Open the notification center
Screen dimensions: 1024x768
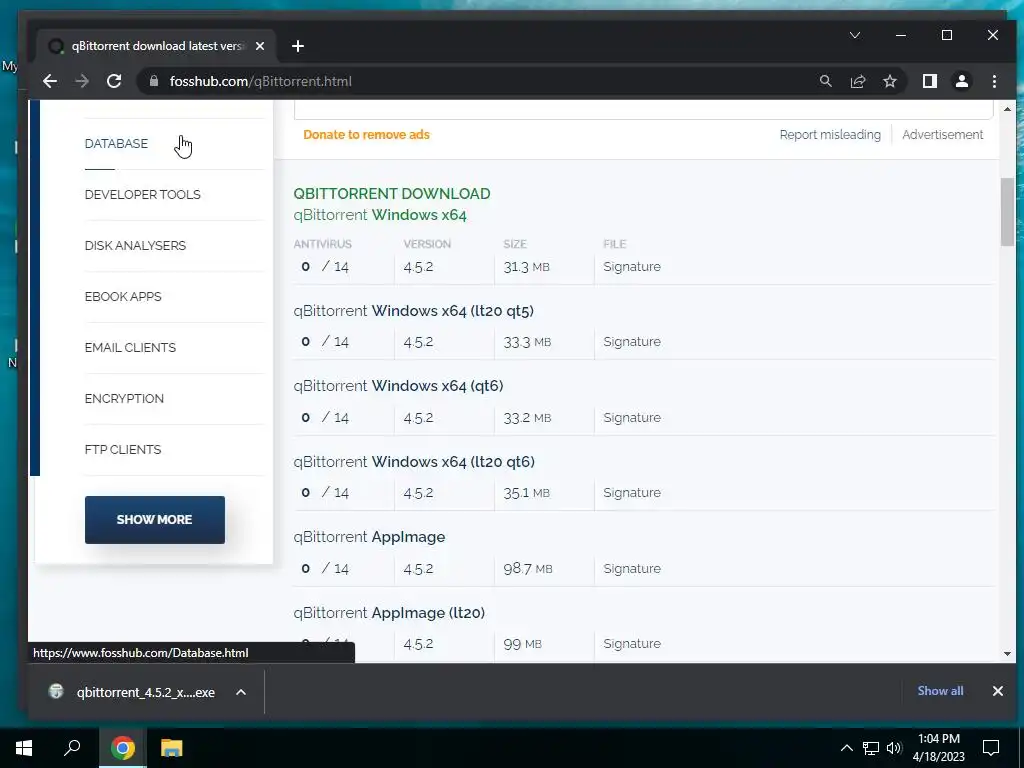point(991,748)
